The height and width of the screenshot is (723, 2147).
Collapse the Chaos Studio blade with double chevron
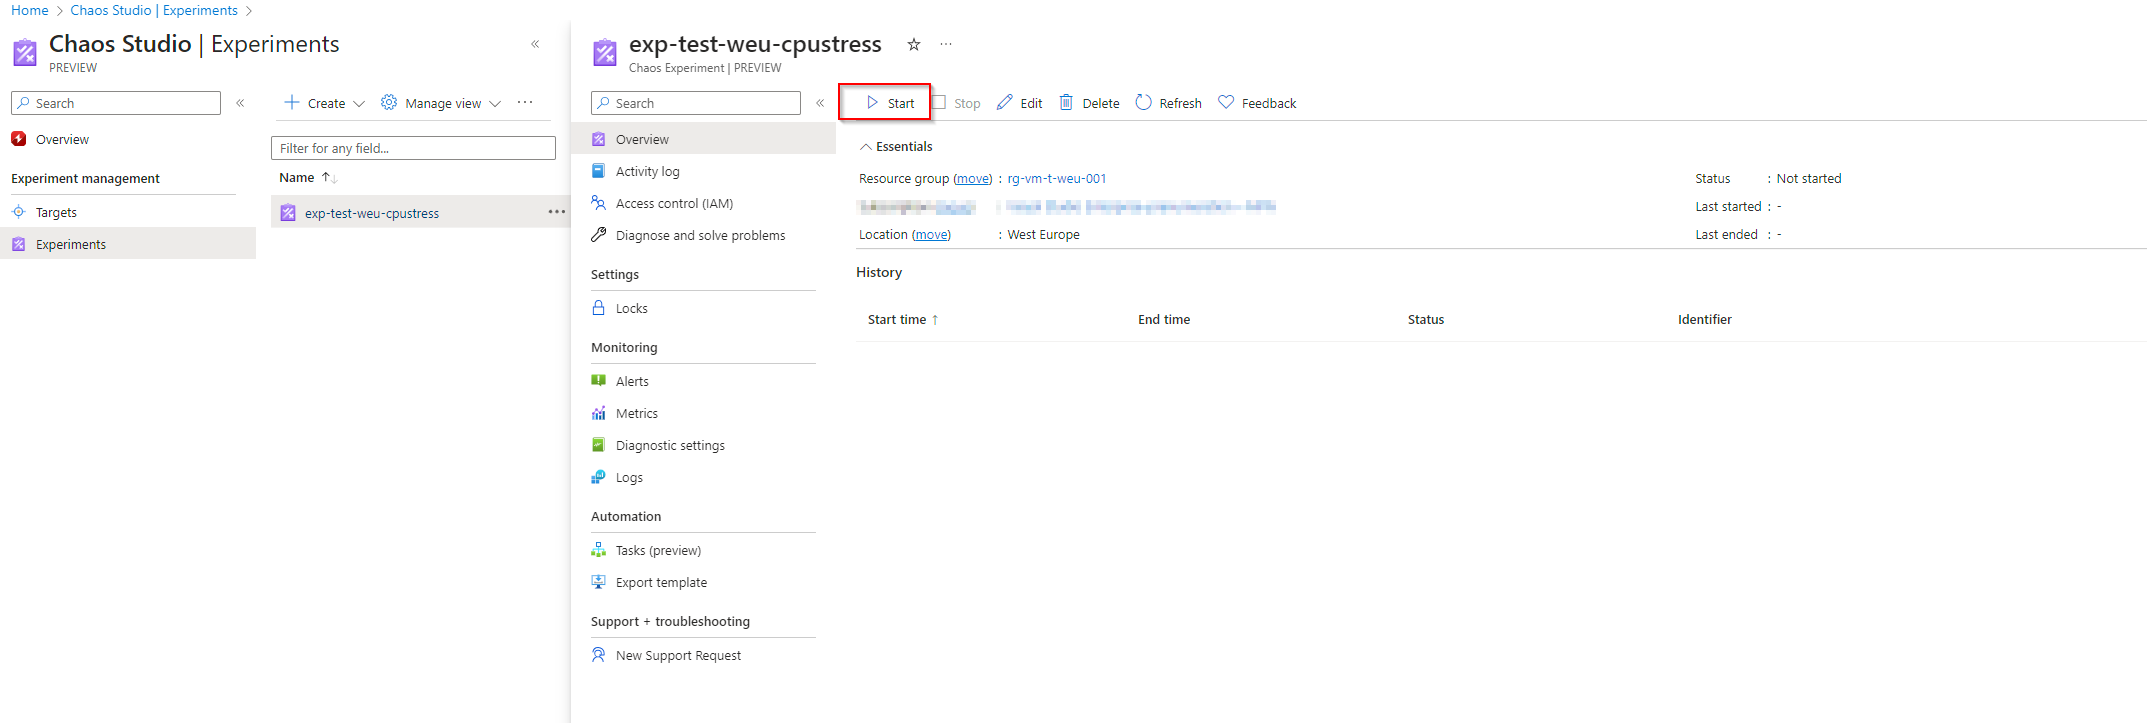tap(535, 44)
